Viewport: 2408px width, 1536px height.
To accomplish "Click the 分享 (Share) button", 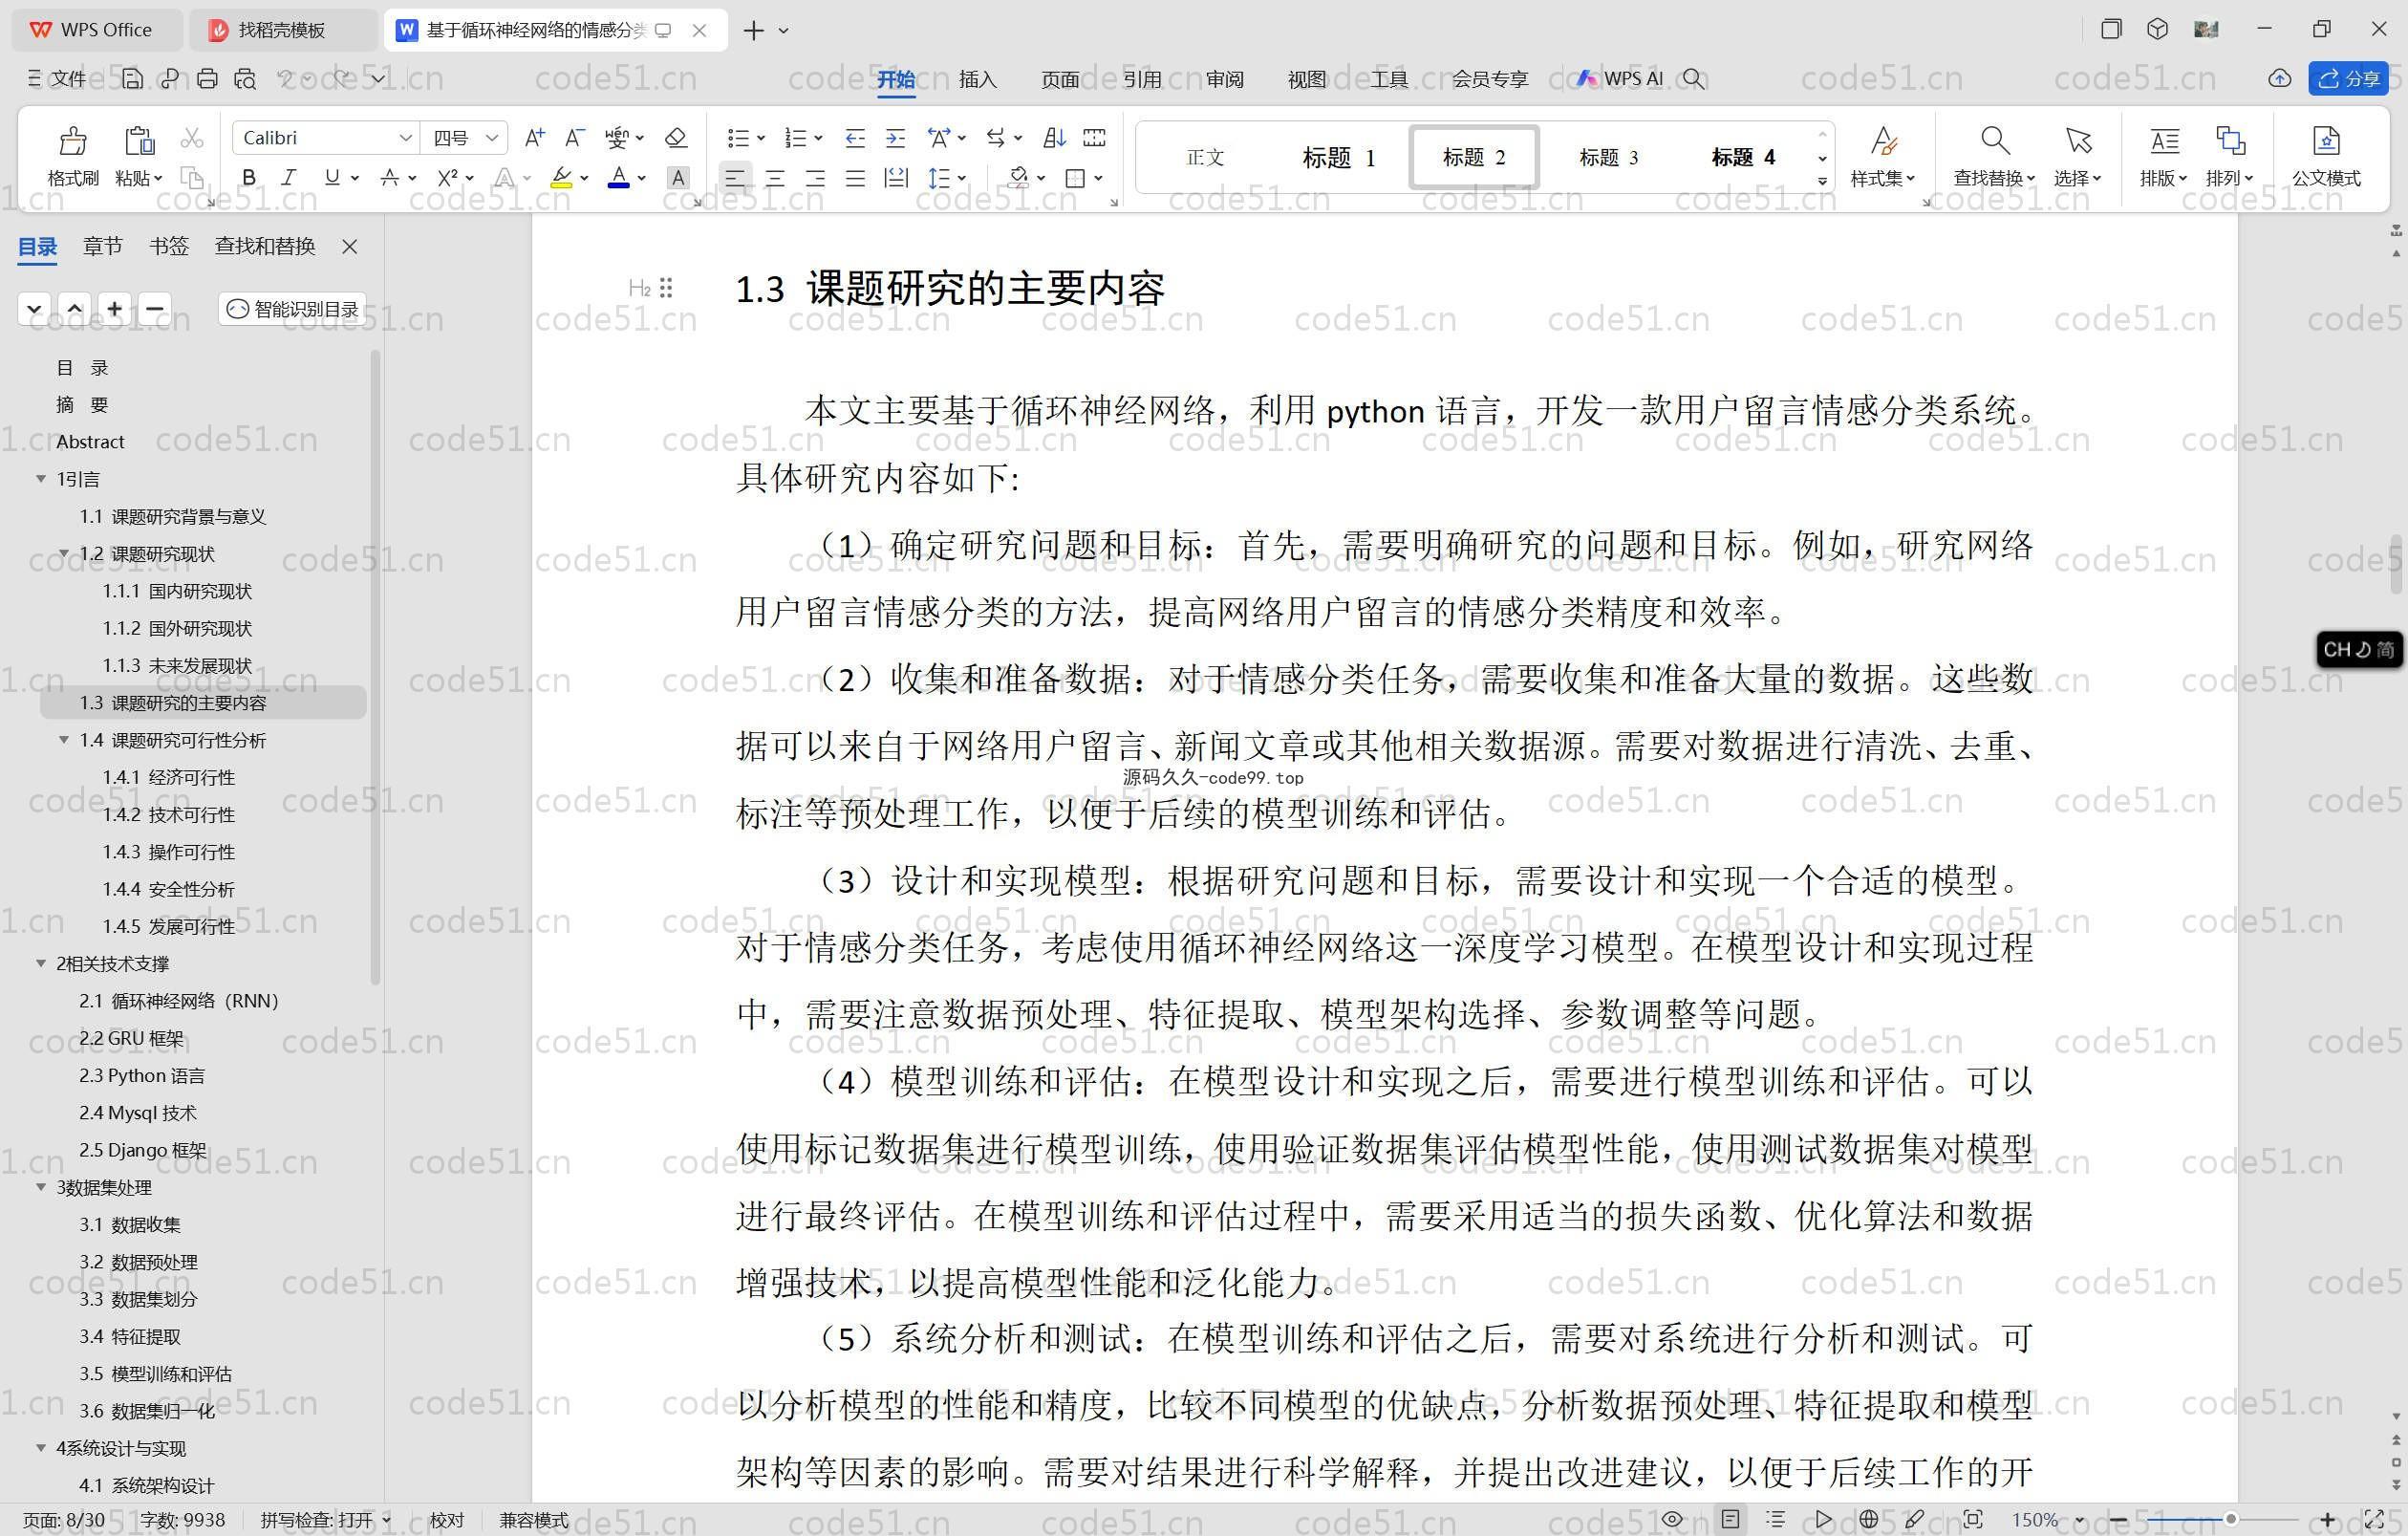I will click(x=2348, y=78).
